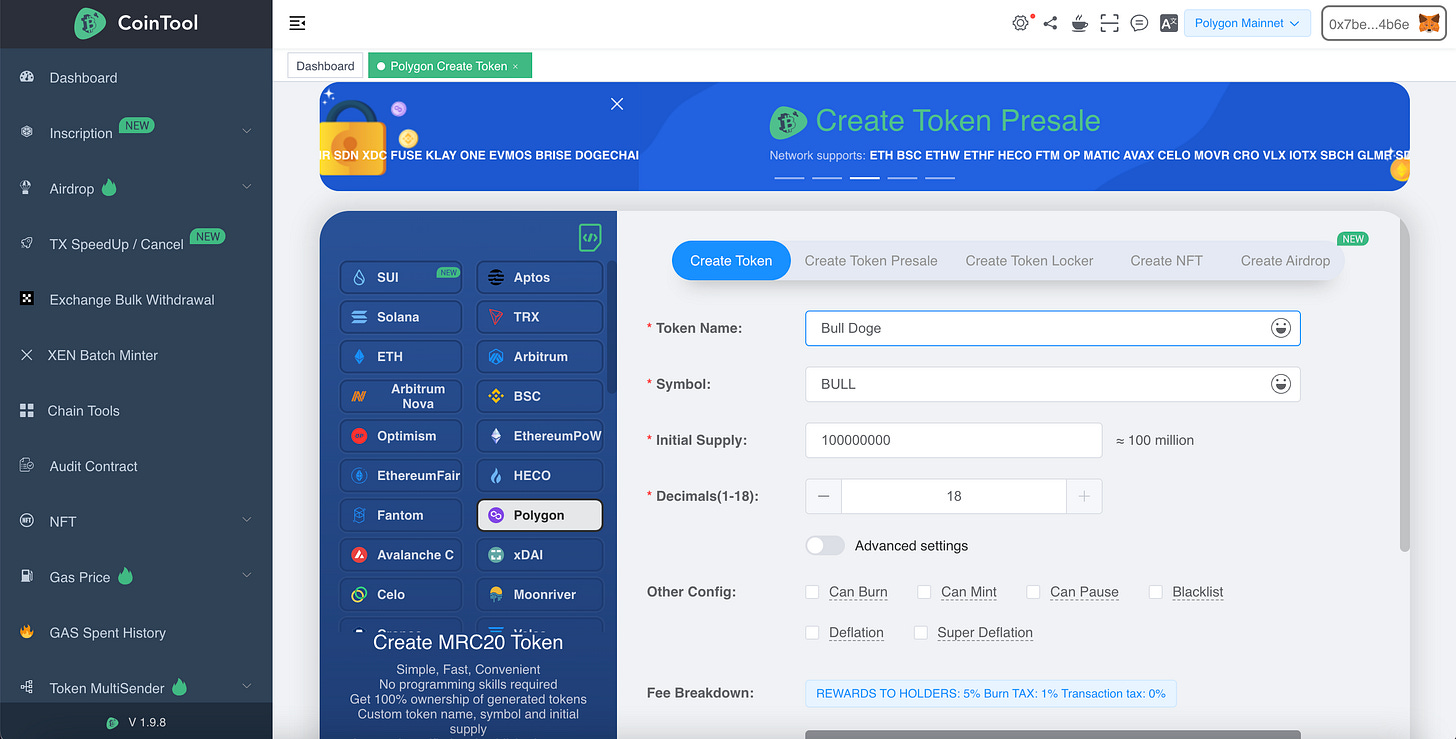
Task: Select the Aptos chain button
Action: (x=540, y=277)
